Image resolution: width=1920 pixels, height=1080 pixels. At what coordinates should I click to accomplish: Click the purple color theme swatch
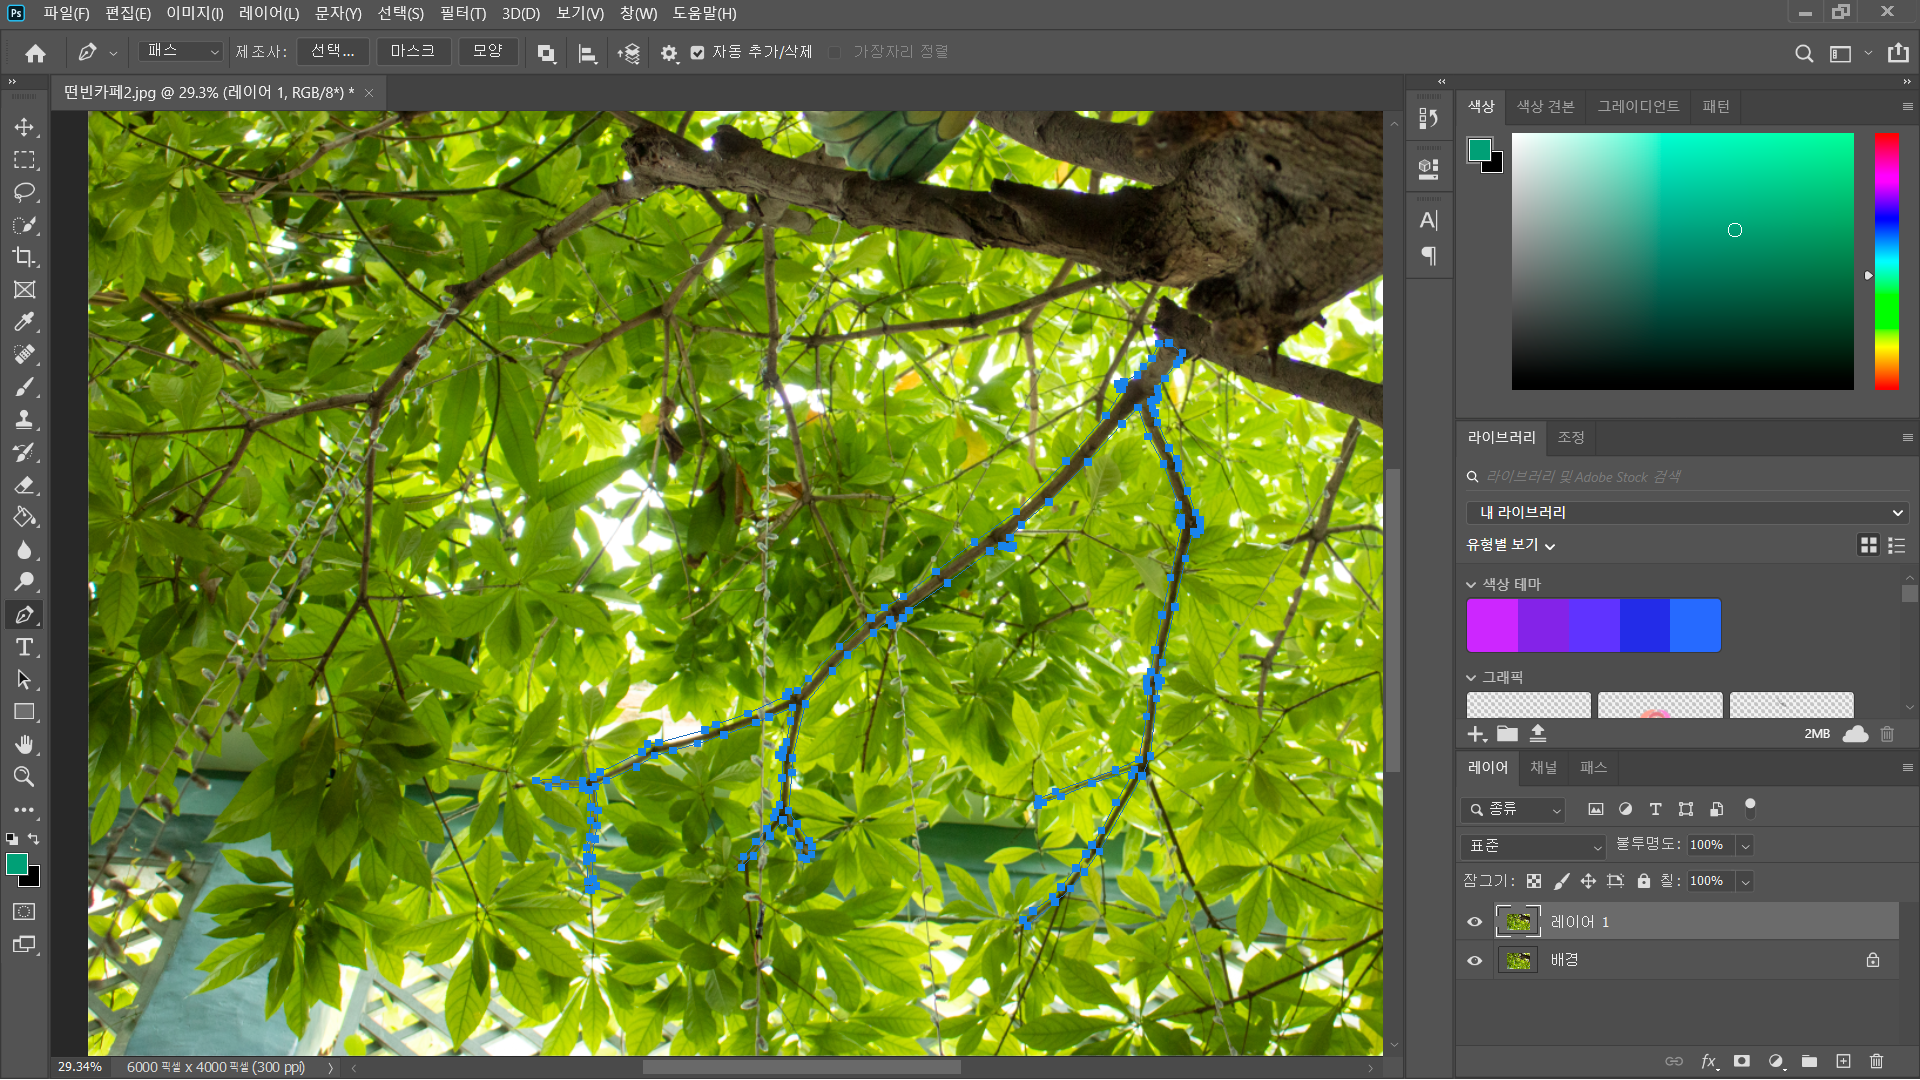pyautogui.click(x=1543, y=626)
